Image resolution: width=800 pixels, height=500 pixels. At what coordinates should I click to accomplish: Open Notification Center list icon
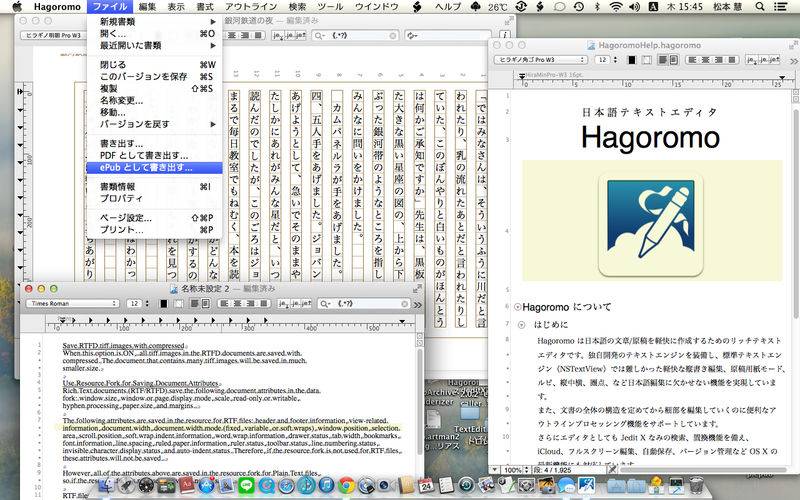pyautogui.click(x=780, y=7)
